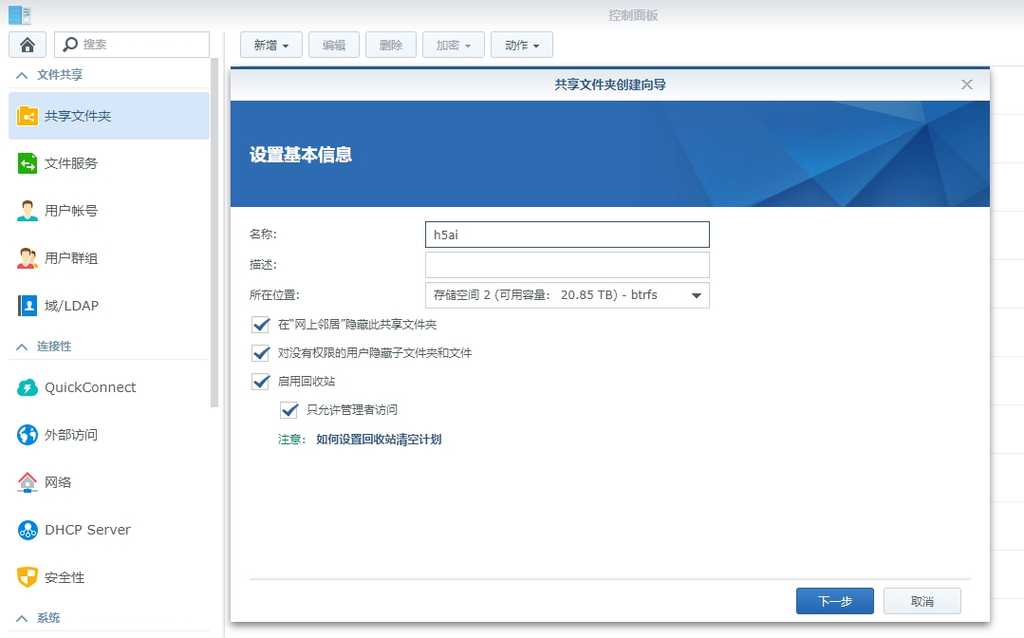Screen dimensions: 1024x638
Task: Uncheck 启用回收站 option
Action: 261,381
